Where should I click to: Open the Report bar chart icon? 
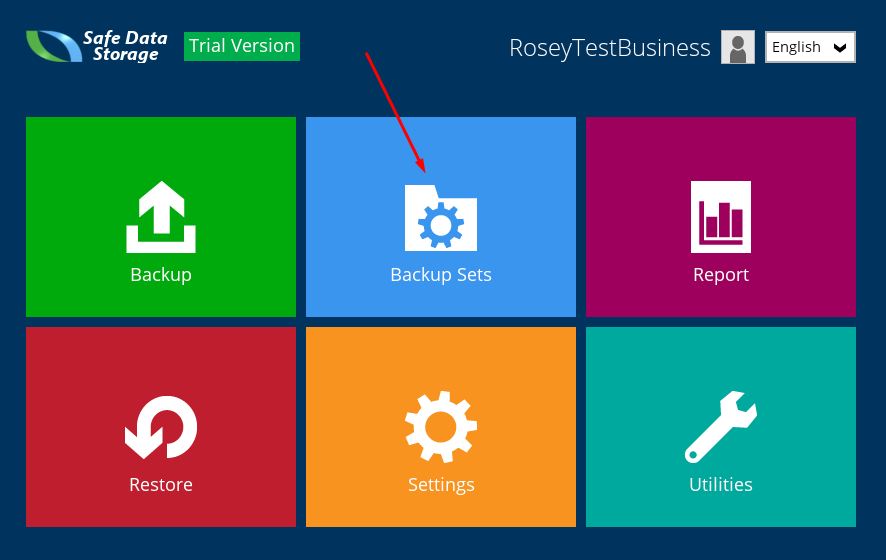pos(721,217)
